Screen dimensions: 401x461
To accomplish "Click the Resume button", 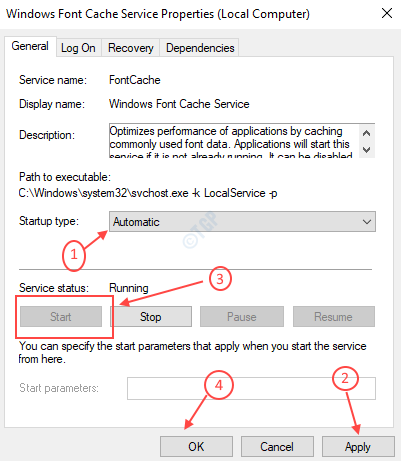I will [334, 317].
